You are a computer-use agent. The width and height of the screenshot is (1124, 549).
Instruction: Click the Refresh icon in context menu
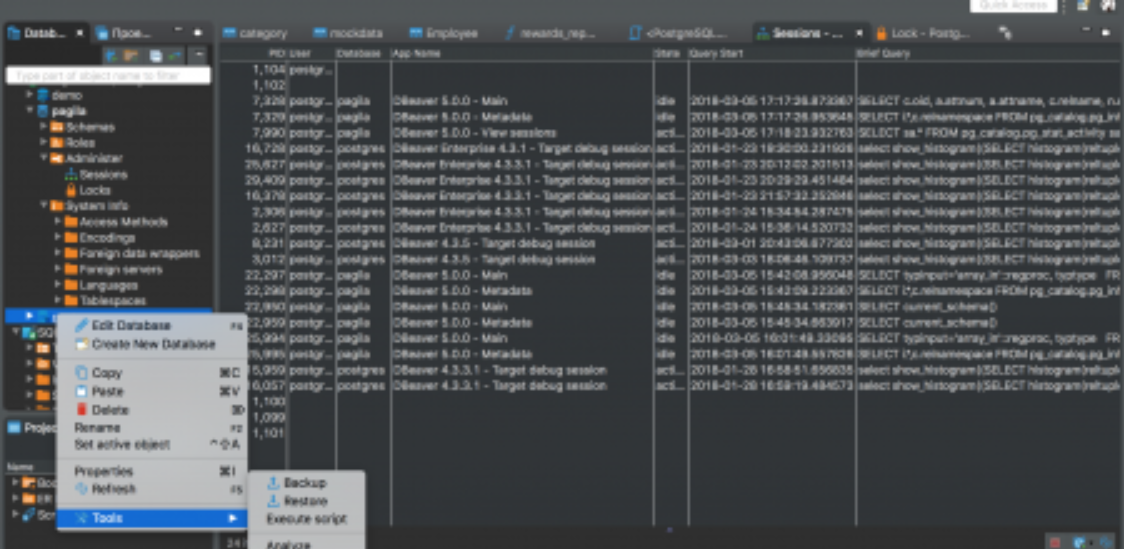pyautogui.click(x=82, y=489)
